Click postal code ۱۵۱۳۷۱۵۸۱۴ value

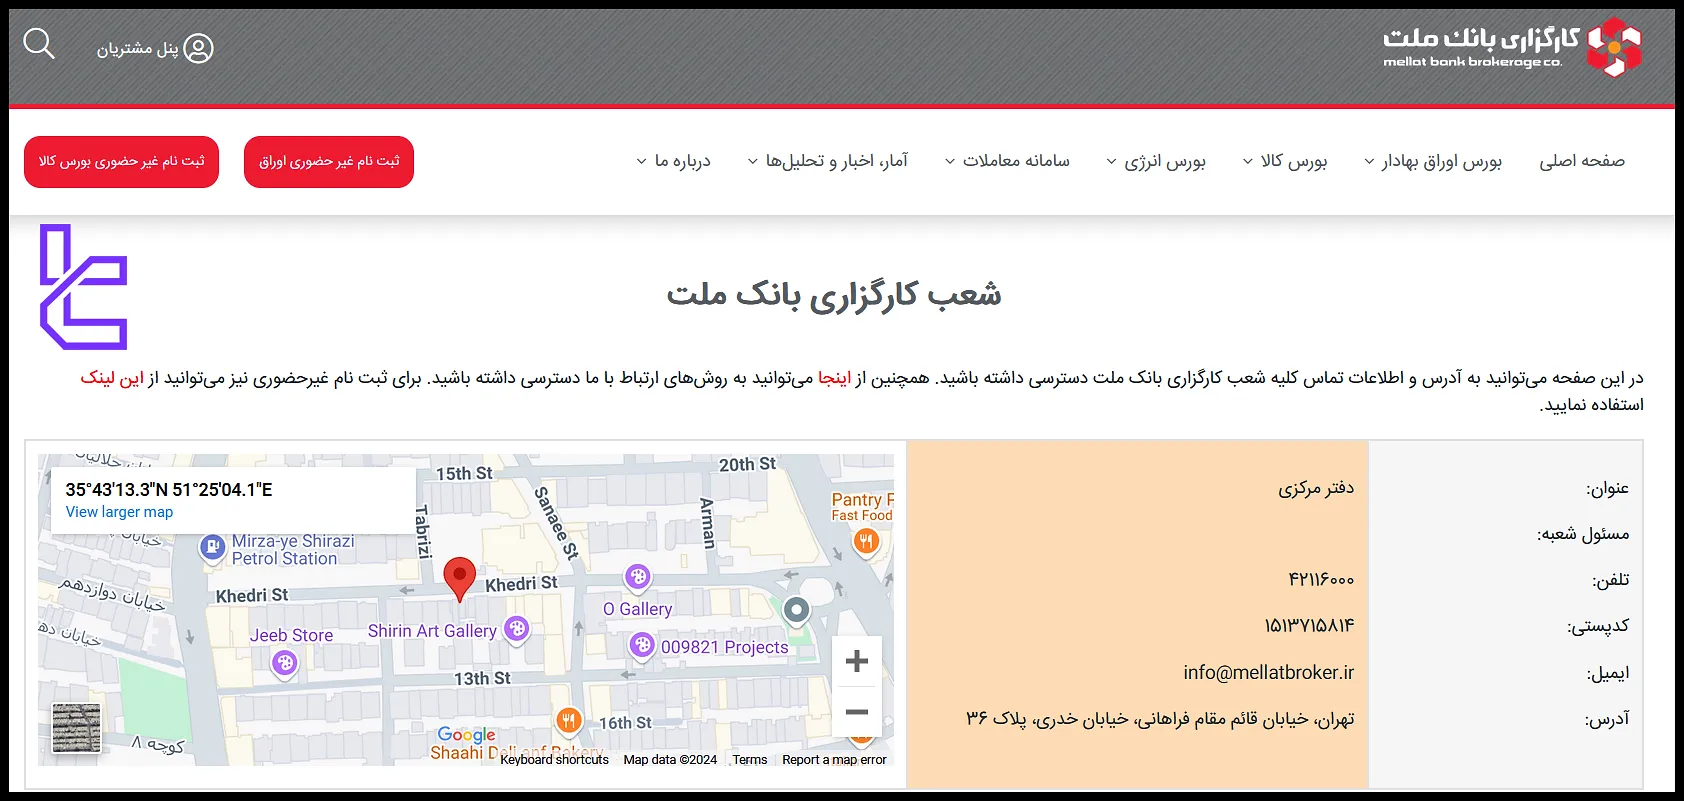[x=1309, y=626]
